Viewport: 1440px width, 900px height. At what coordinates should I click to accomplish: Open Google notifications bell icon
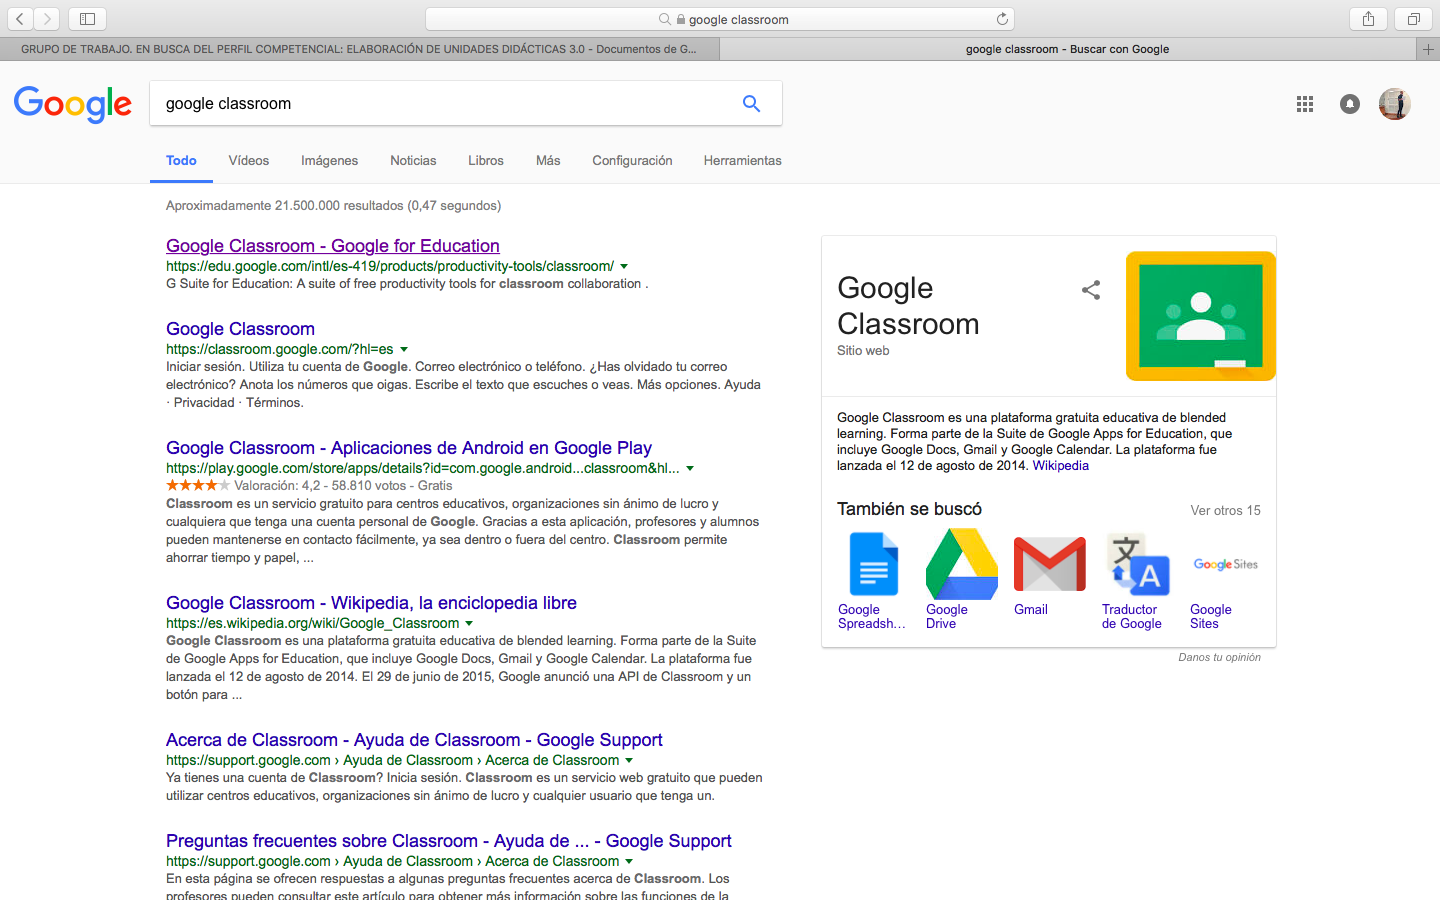tap(1350, 104)
